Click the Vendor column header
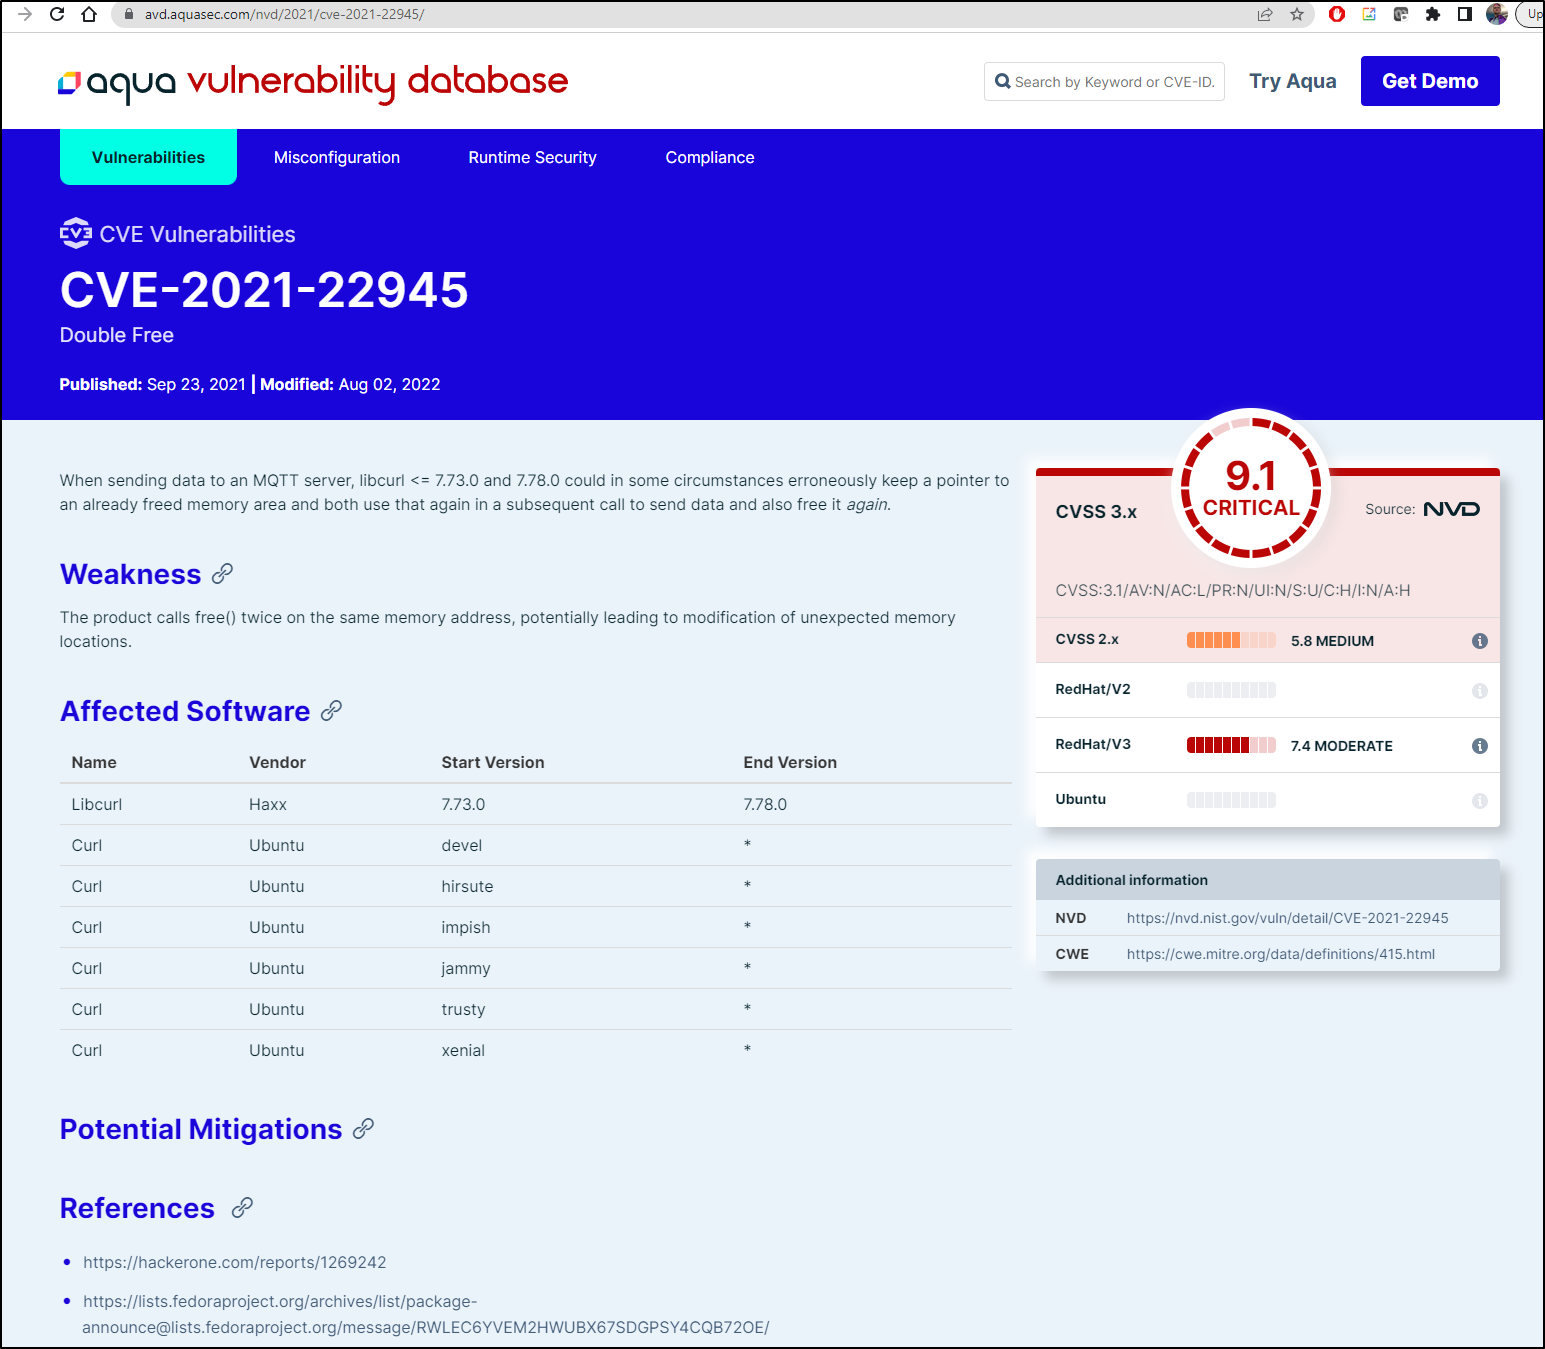The height and width of the screenshot is (1349, 1545). click(277, 762)
